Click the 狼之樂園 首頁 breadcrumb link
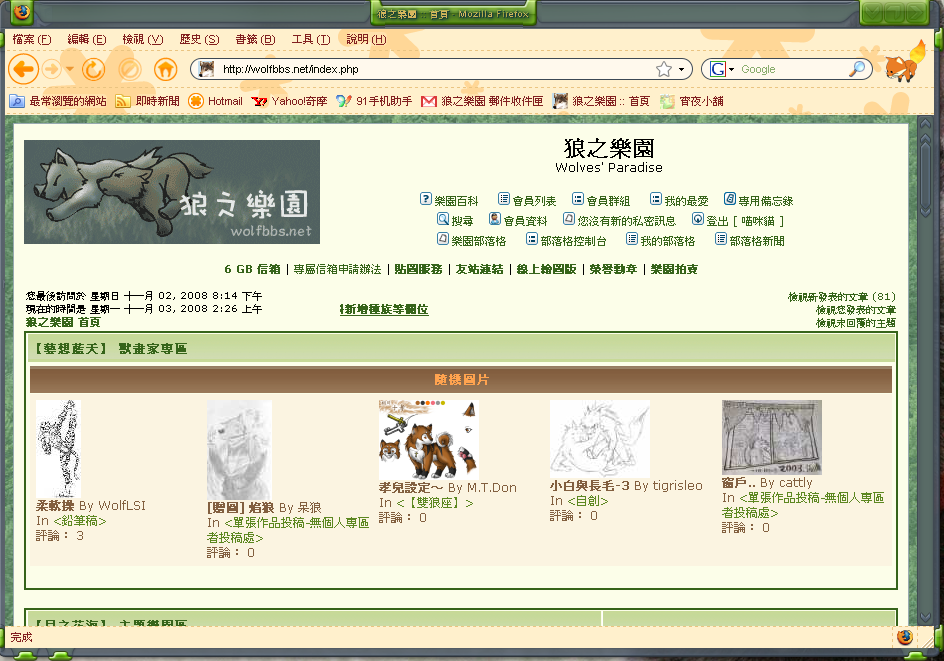The image size is (944, 661). click(x=63, y=322)
